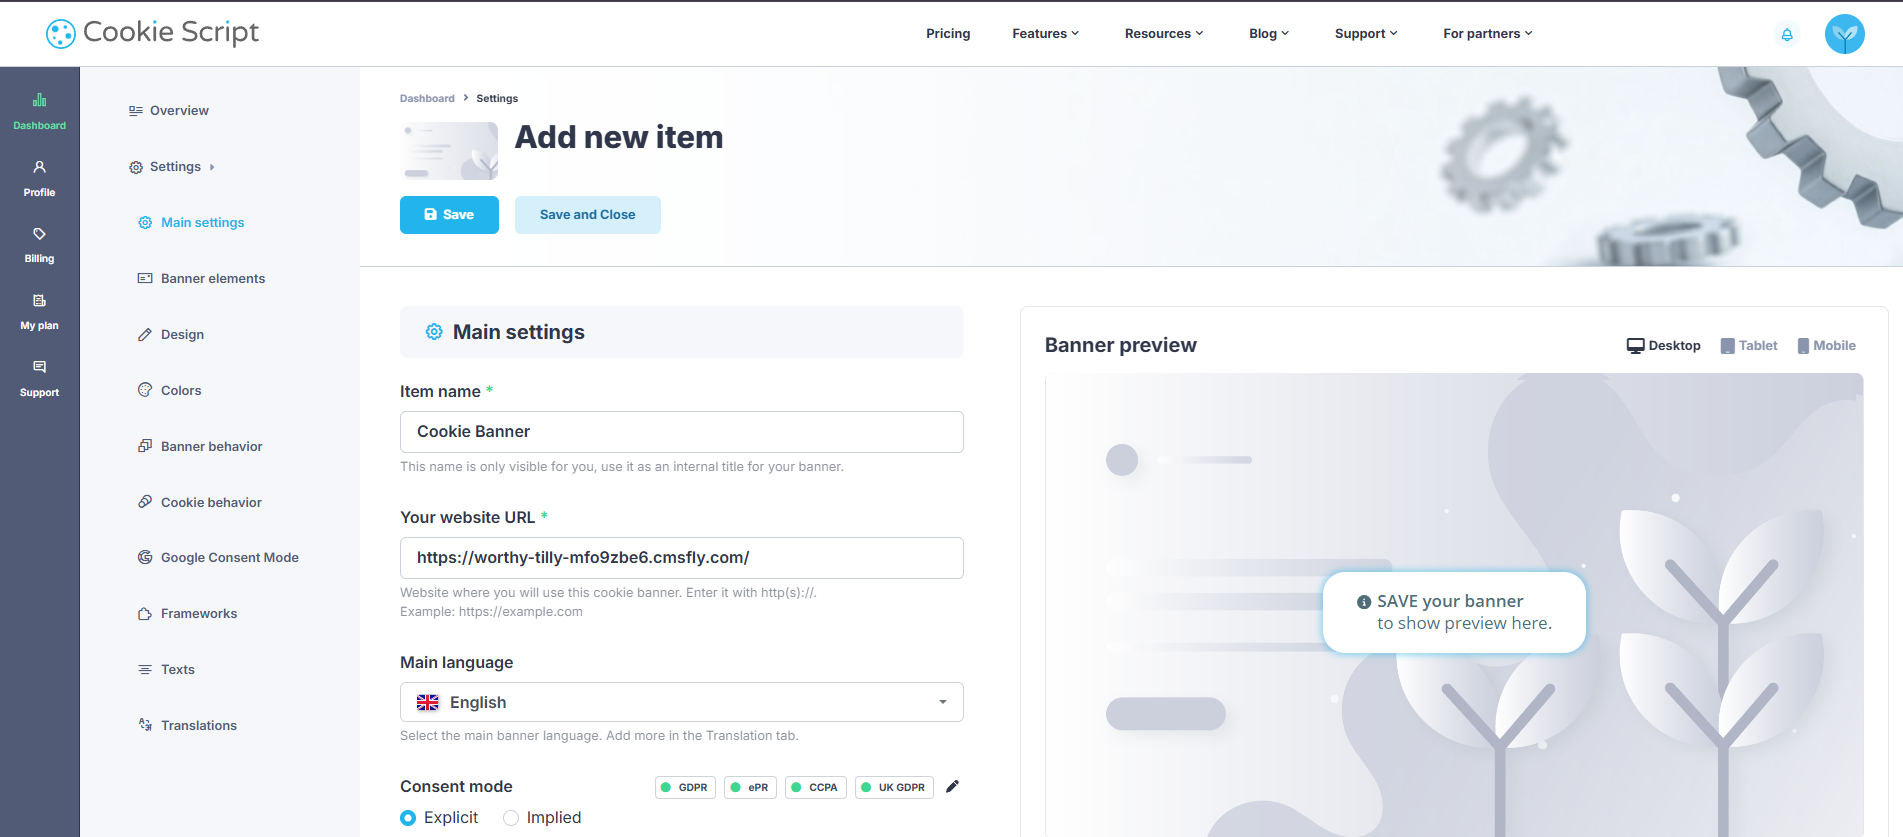Expand the Blog menu

[x=1269, y=34]
